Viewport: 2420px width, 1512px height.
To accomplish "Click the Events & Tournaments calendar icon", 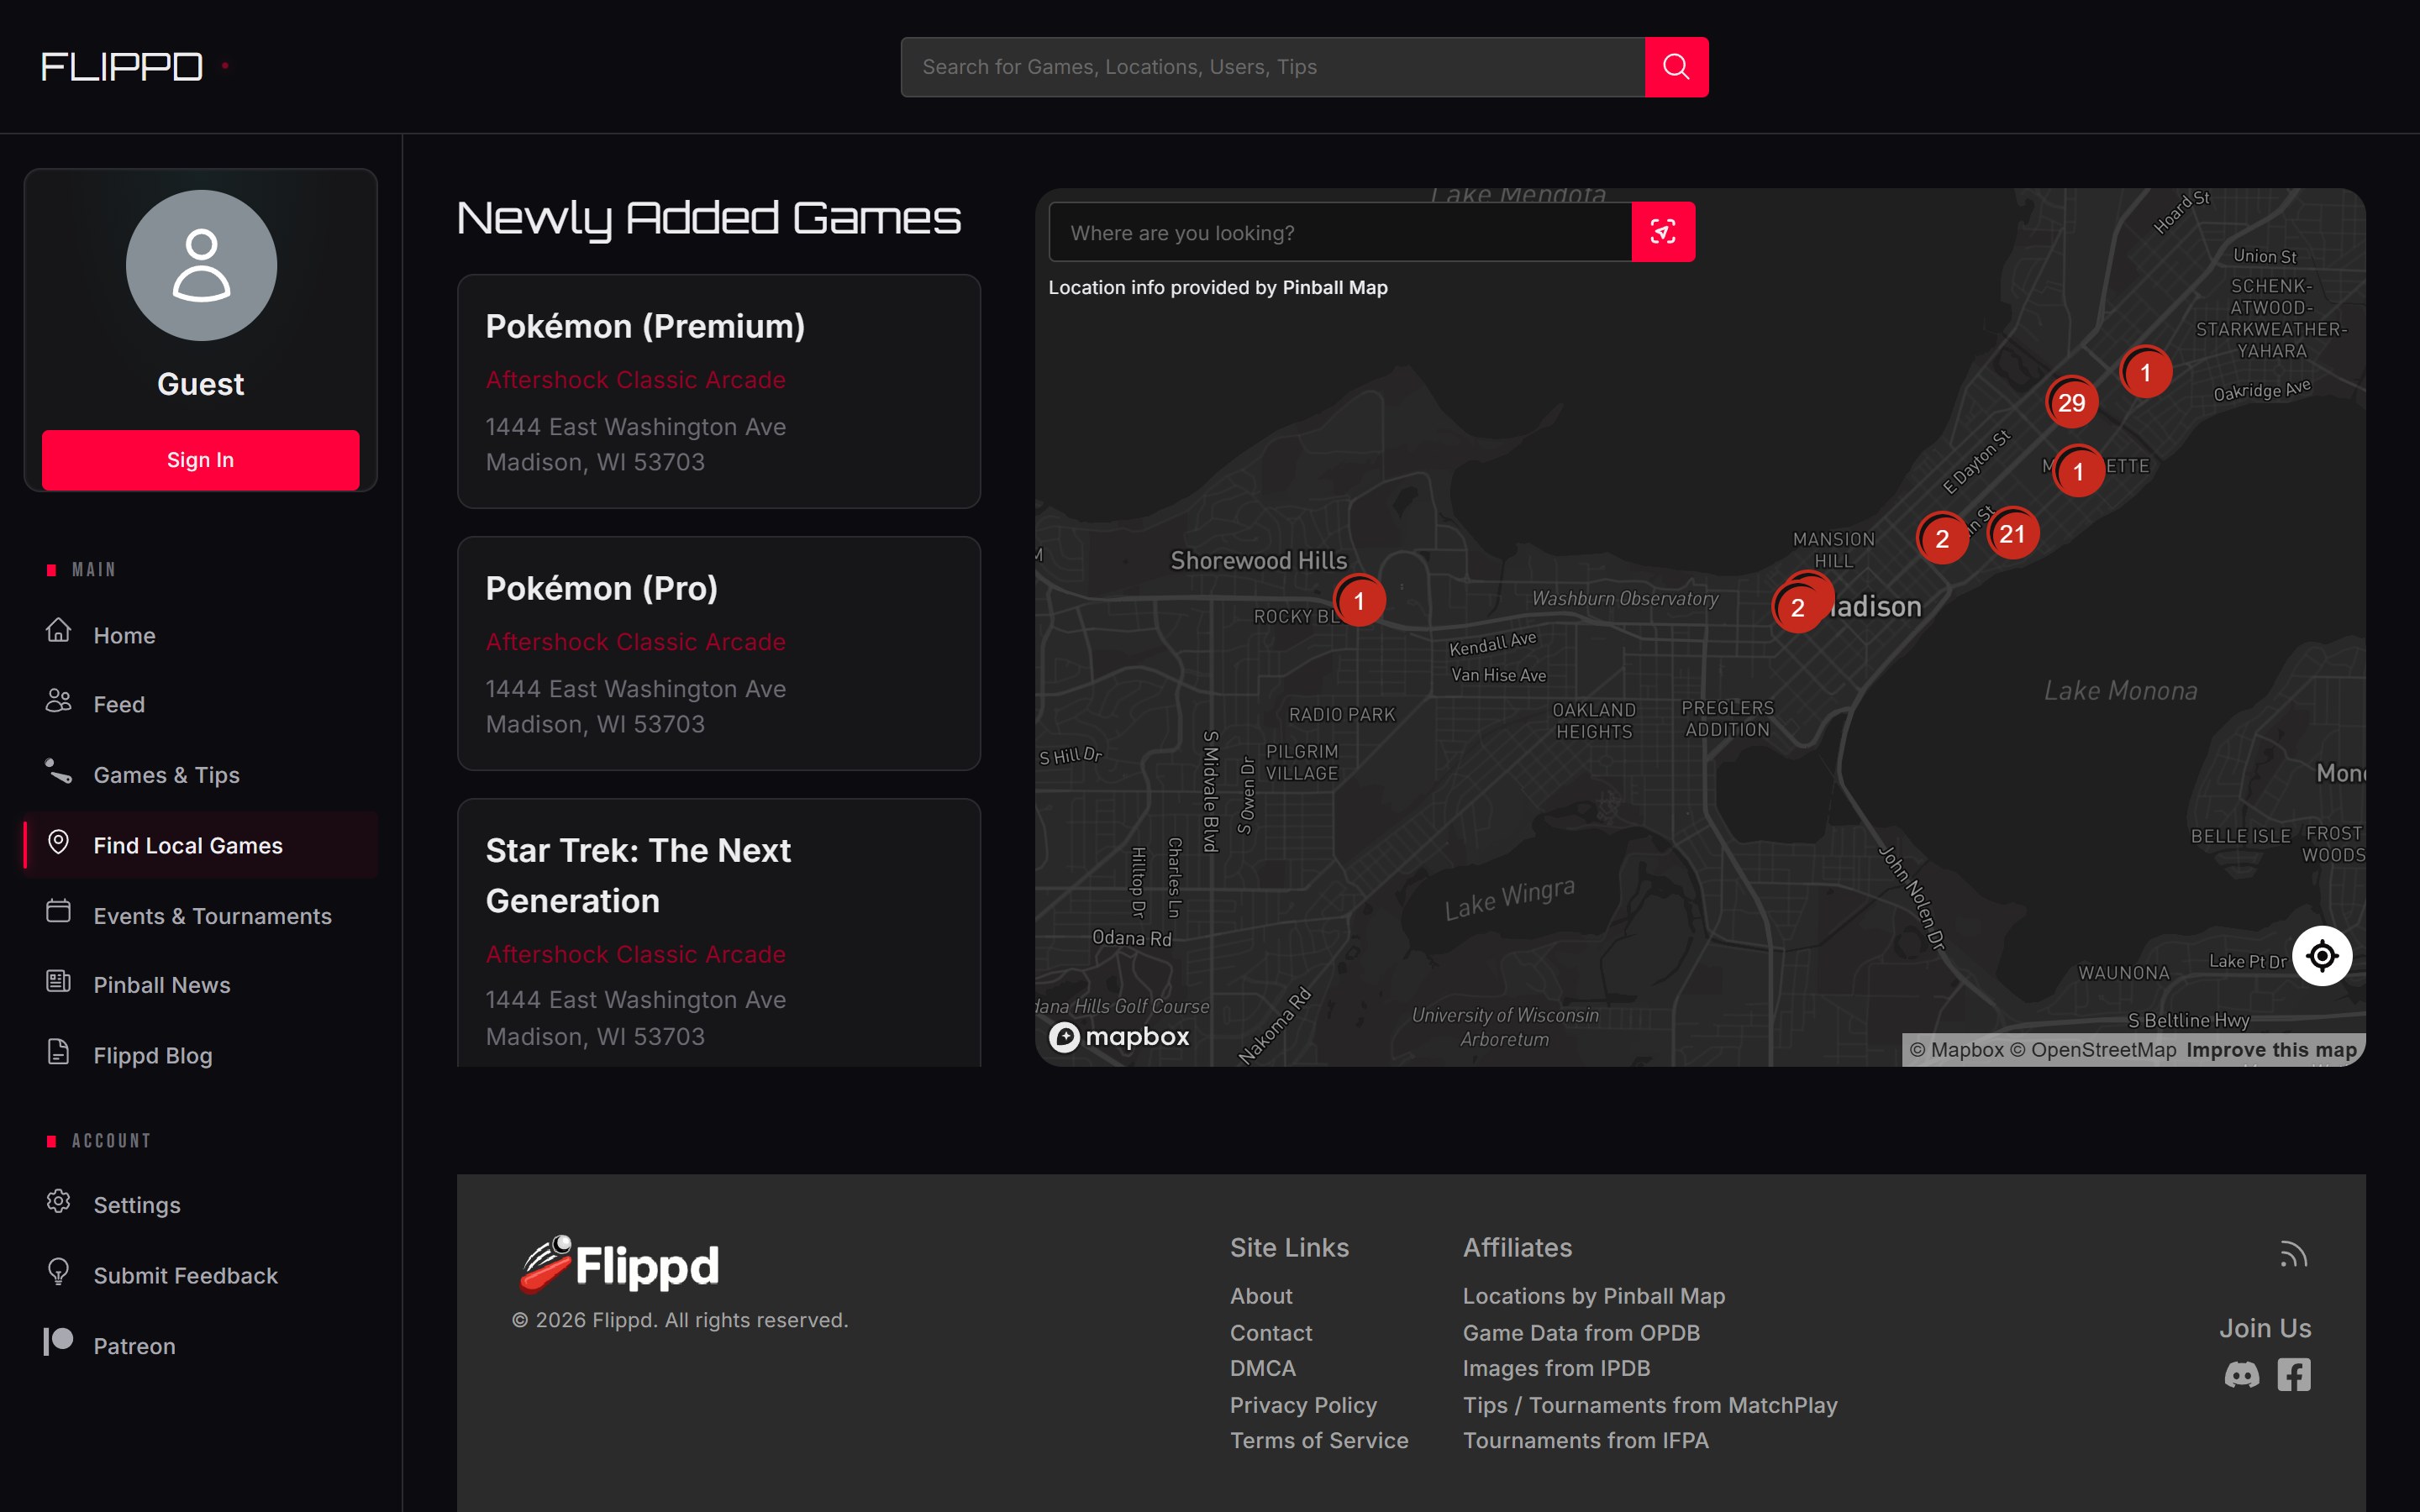I will pyautogui.click(x=59, y=911).
